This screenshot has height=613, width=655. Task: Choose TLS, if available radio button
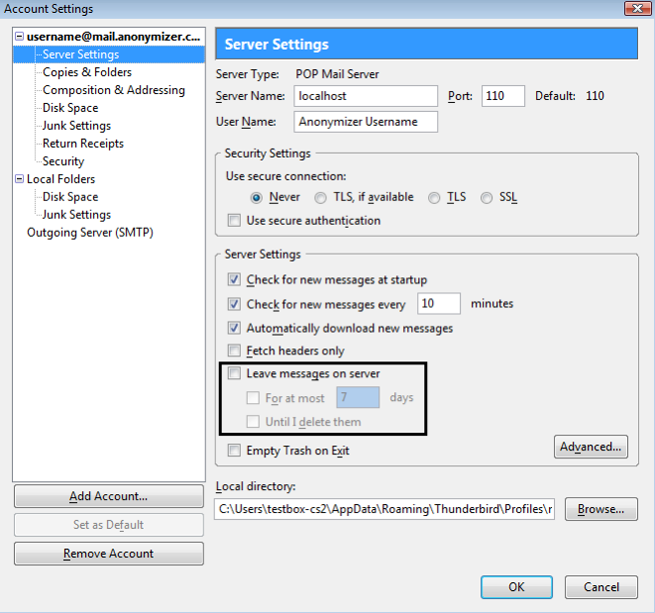pos(321,198)
